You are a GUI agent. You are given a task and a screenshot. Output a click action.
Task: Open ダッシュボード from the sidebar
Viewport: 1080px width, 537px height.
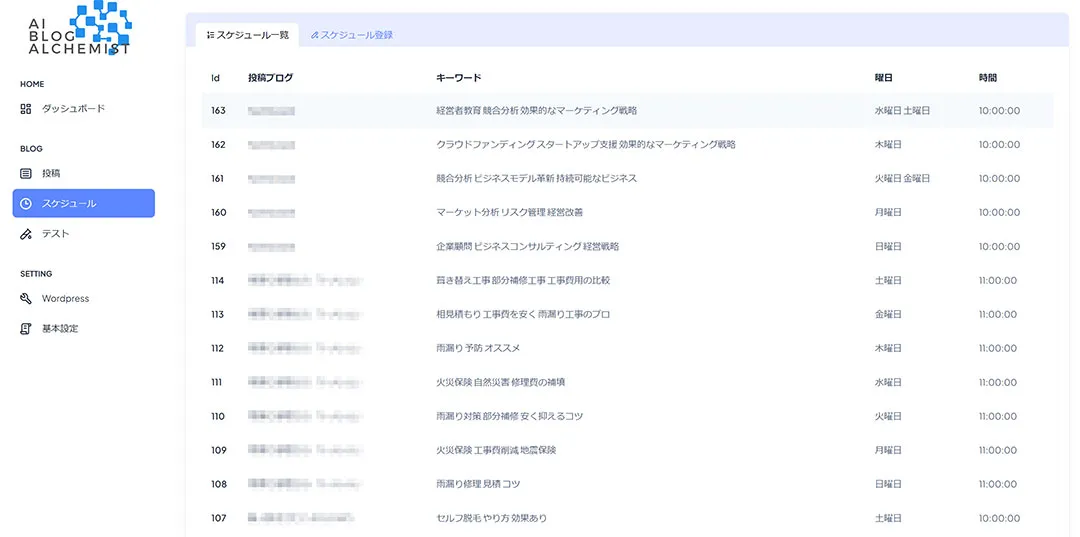click(73, 108)
